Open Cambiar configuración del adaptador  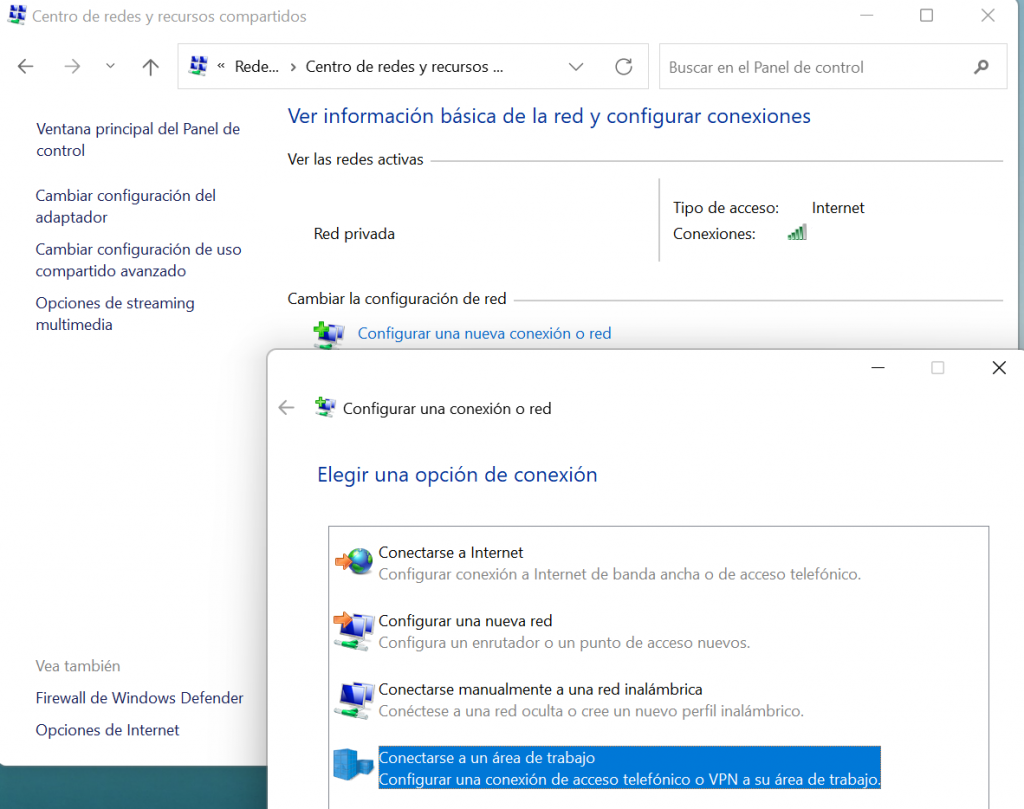click(x=125, y=206)
